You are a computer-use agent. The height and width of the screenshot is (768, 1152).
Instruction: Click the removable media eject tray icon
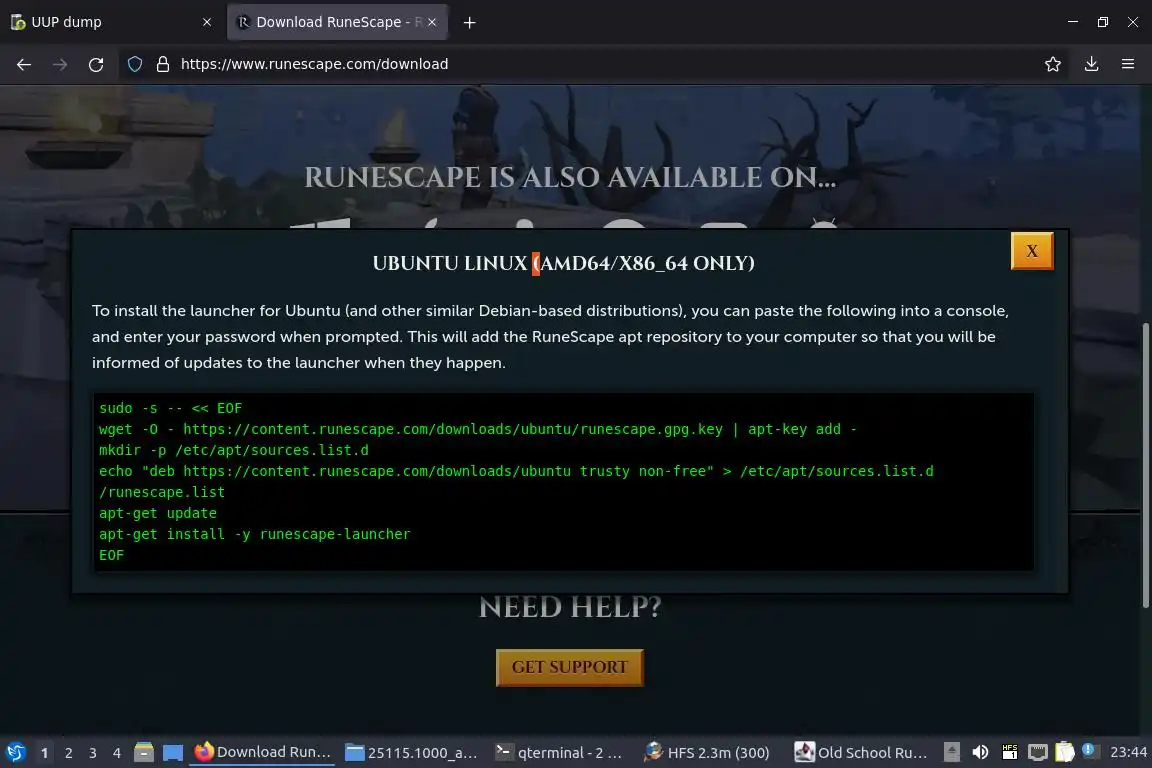951,752
